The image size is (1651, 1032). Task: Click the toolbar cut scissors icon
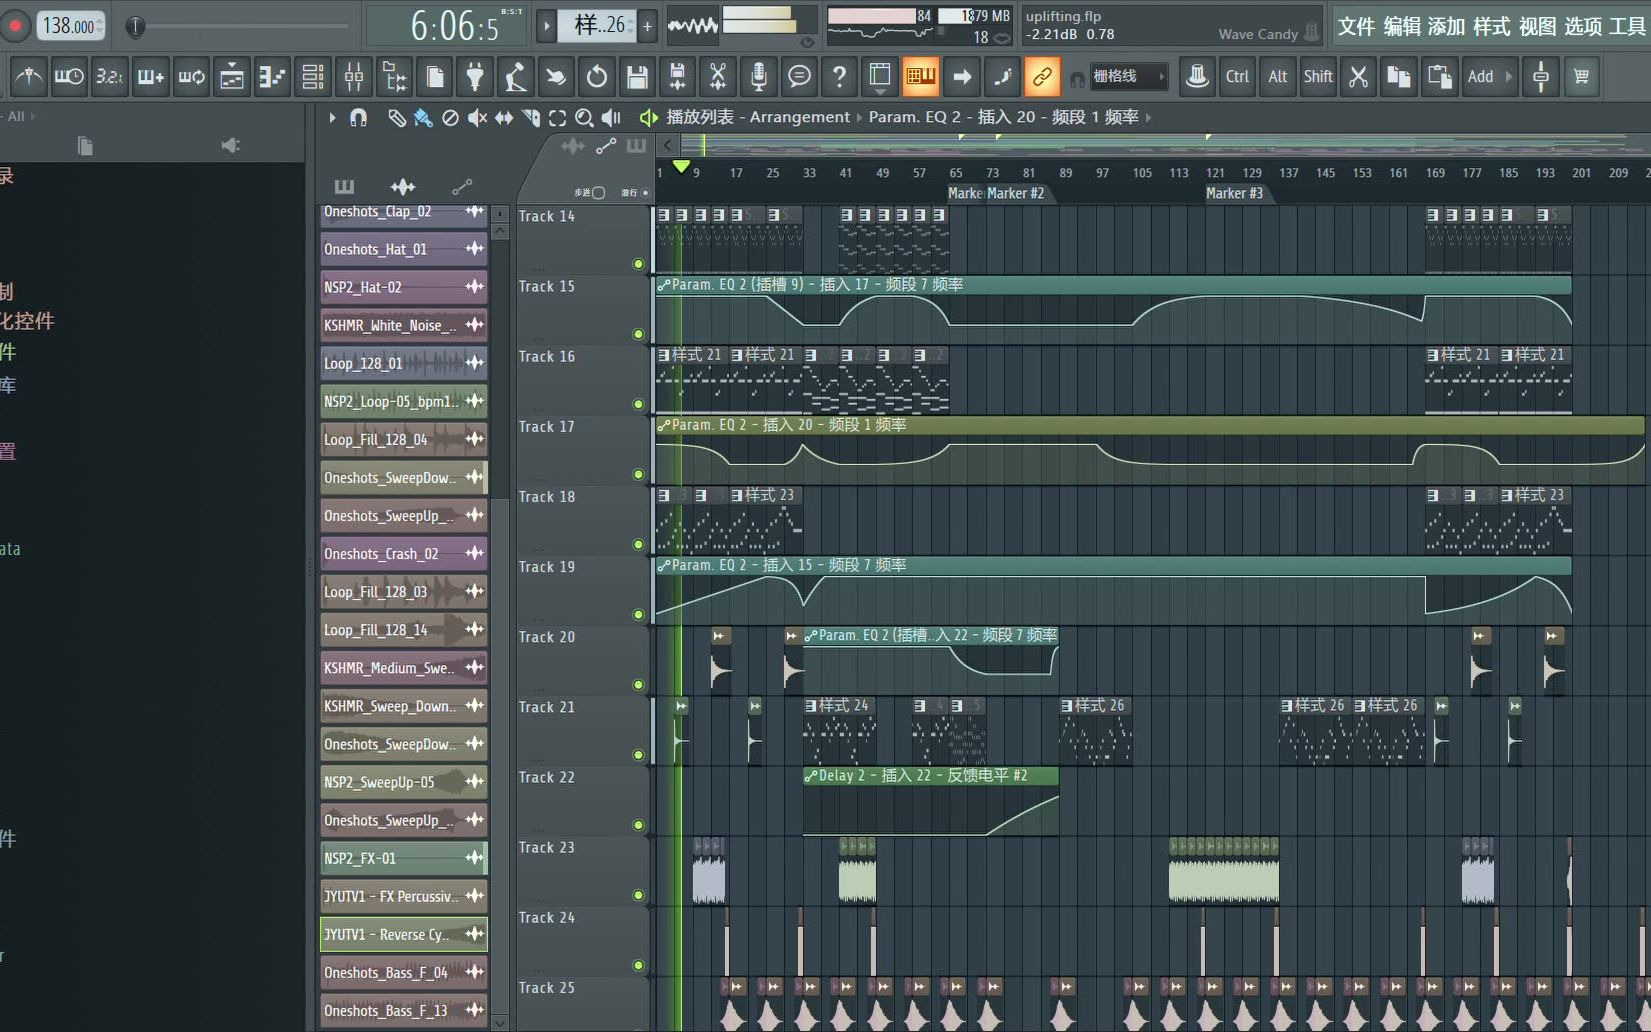(1358, 76)
